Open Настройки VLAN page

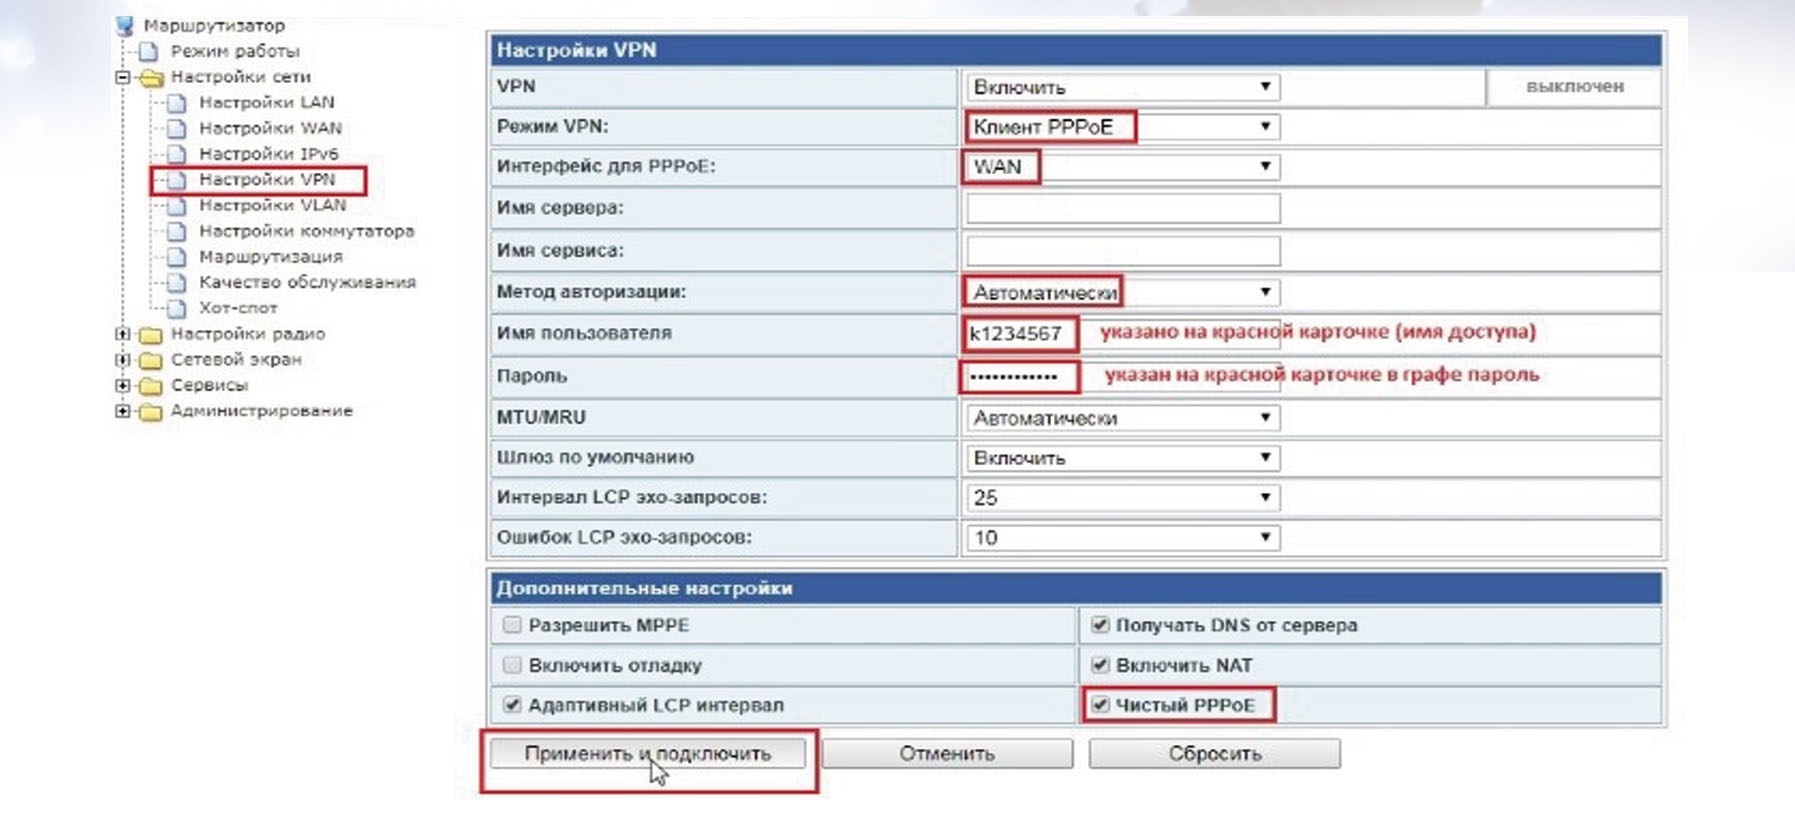point(273,205)
